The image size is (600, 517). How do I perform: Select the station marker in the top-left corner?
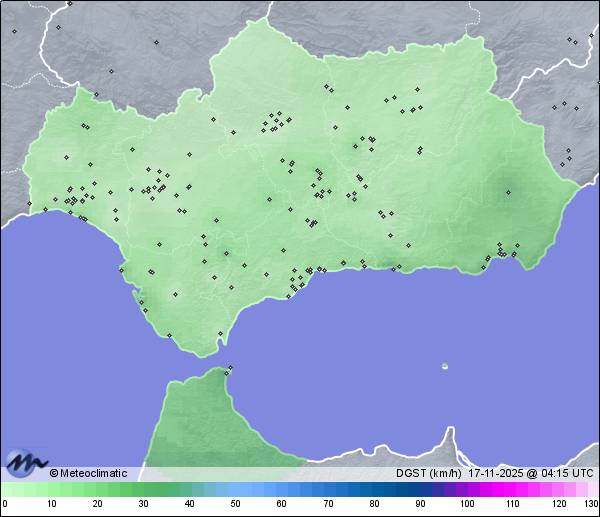click(15, 31)
